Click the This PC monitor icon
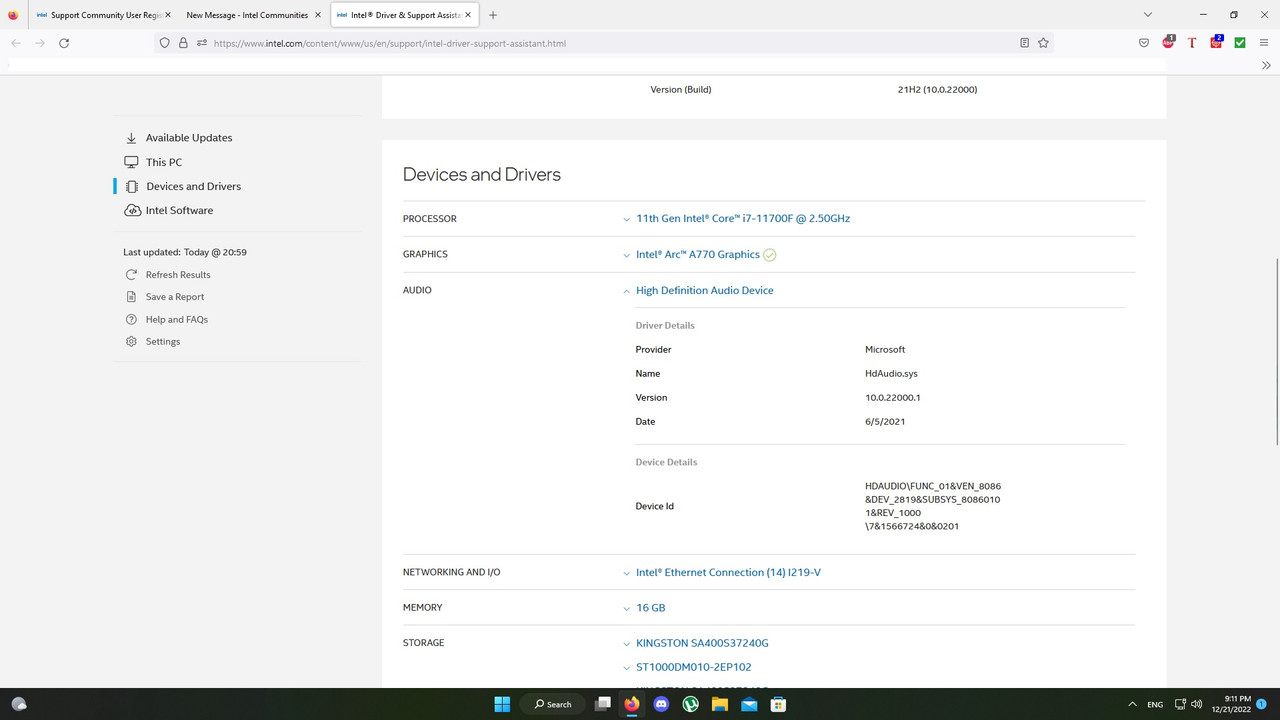The height and width of the screenshot is (720, 1280). [x=131, y=162]
